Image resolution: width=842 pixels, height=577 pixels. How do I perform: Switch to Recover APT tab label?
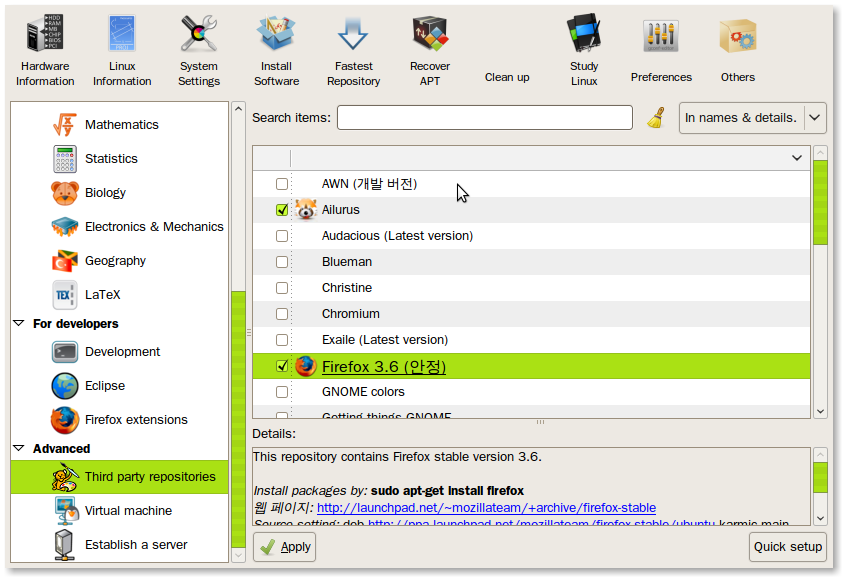click(430, 74)
